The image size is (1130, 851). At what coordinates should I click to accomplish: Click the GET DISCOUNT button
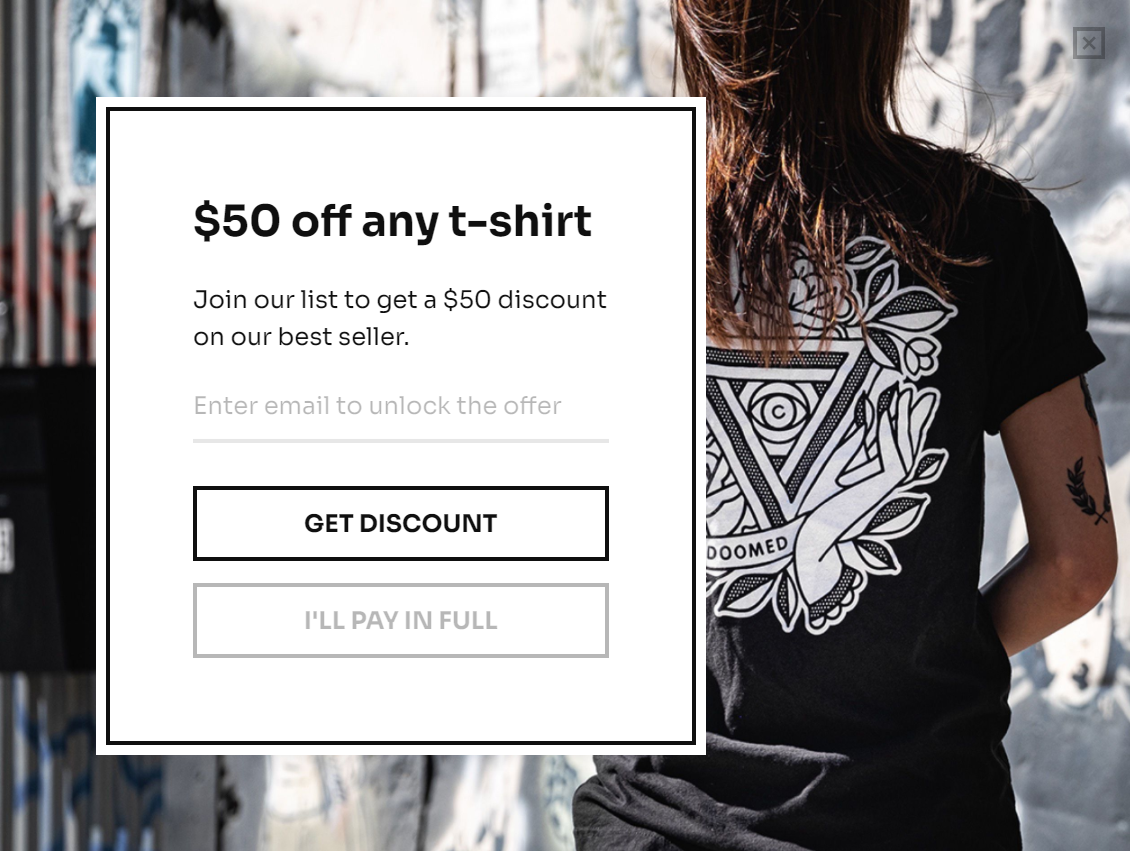point(401,523)
